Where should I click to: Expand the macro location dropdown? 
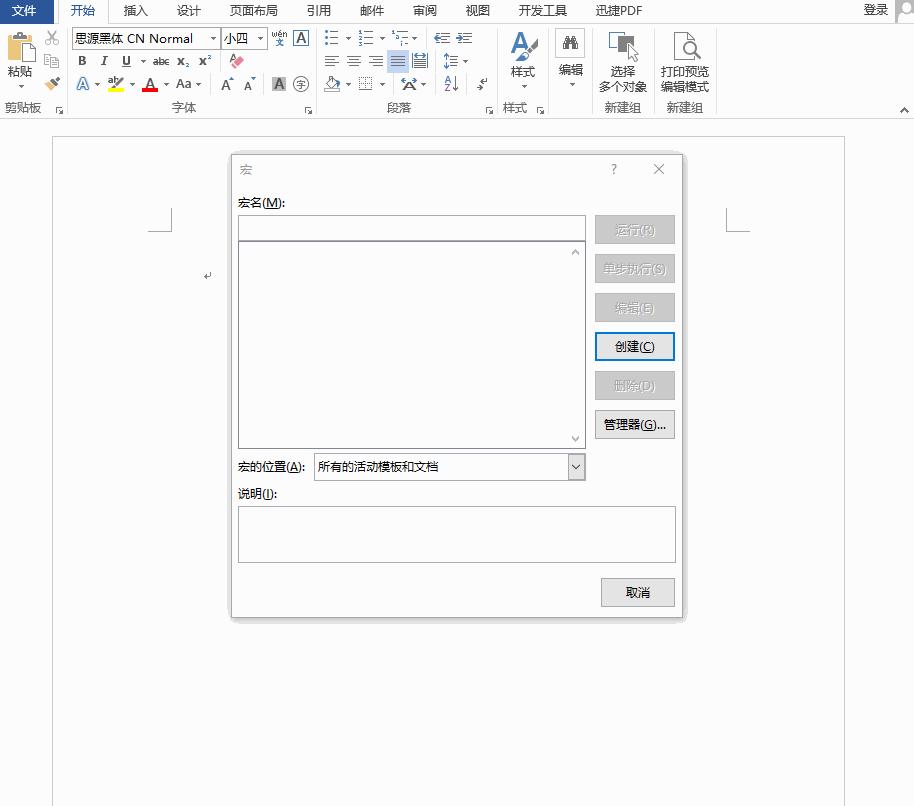tap(575, 467)
